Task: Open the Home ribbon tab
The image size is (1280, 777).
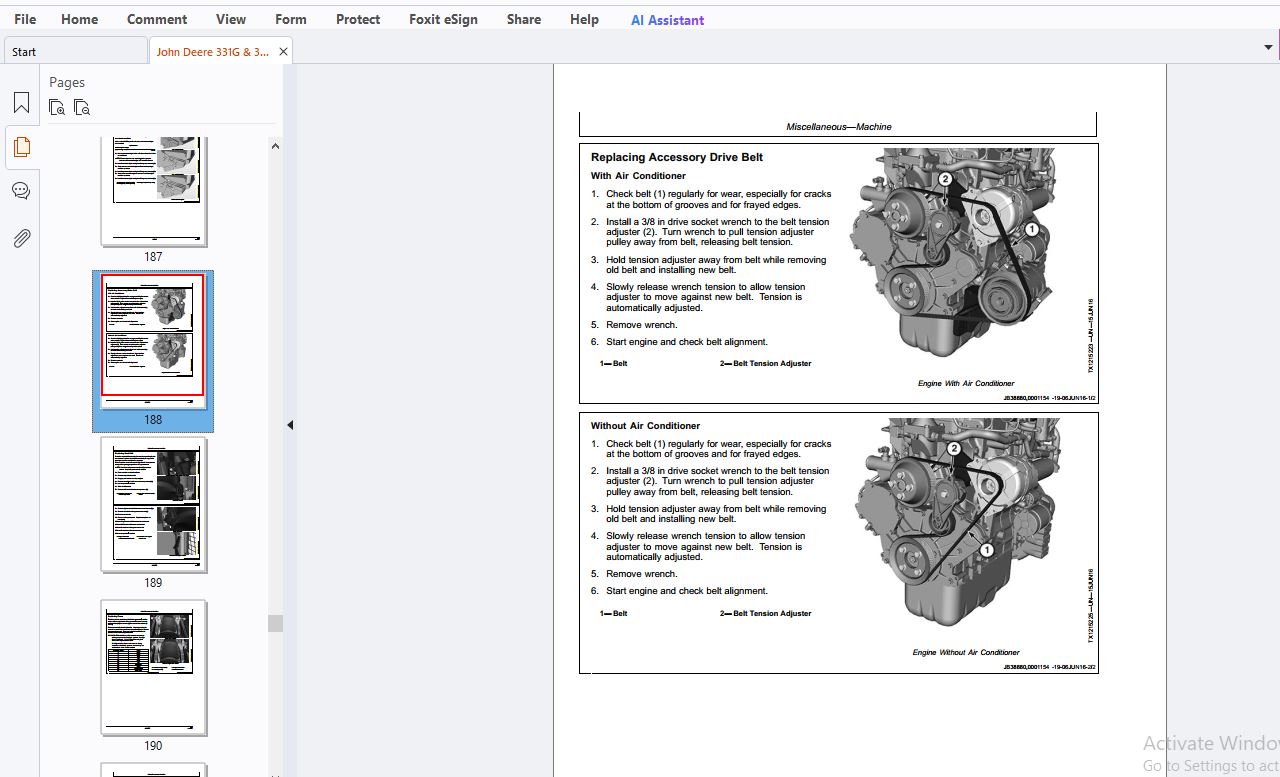Action: [79, 19]
